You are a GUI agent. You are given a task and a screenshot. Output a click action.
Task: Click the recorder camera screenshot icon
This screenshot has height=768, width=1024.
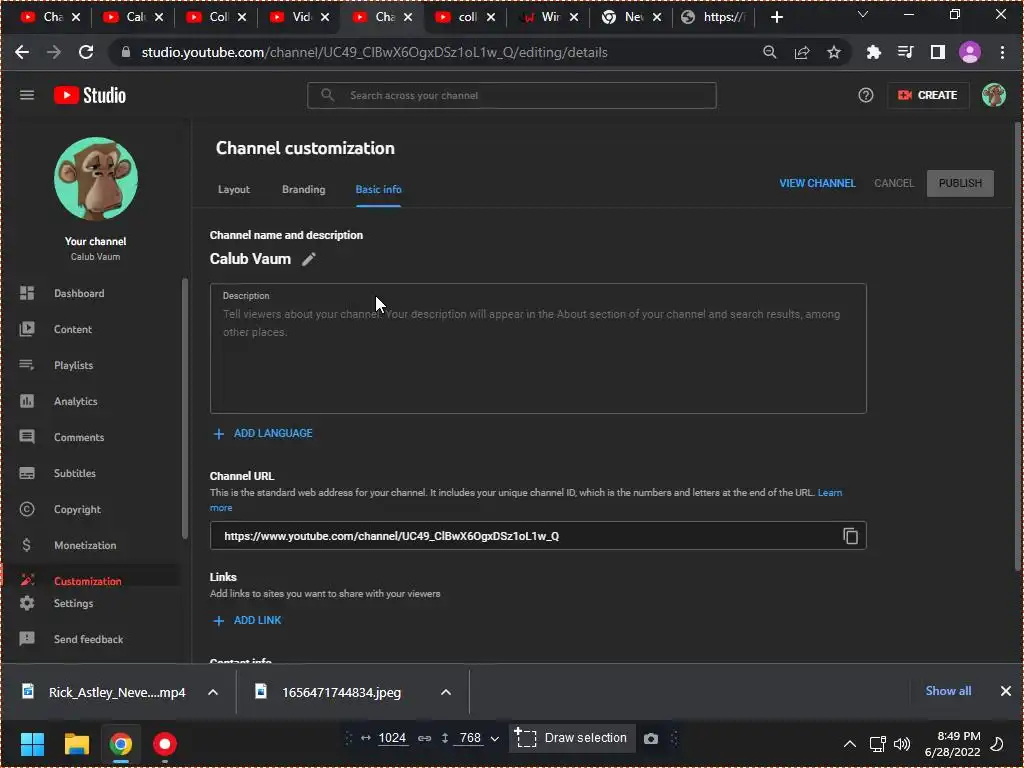(x=650, y=739)
